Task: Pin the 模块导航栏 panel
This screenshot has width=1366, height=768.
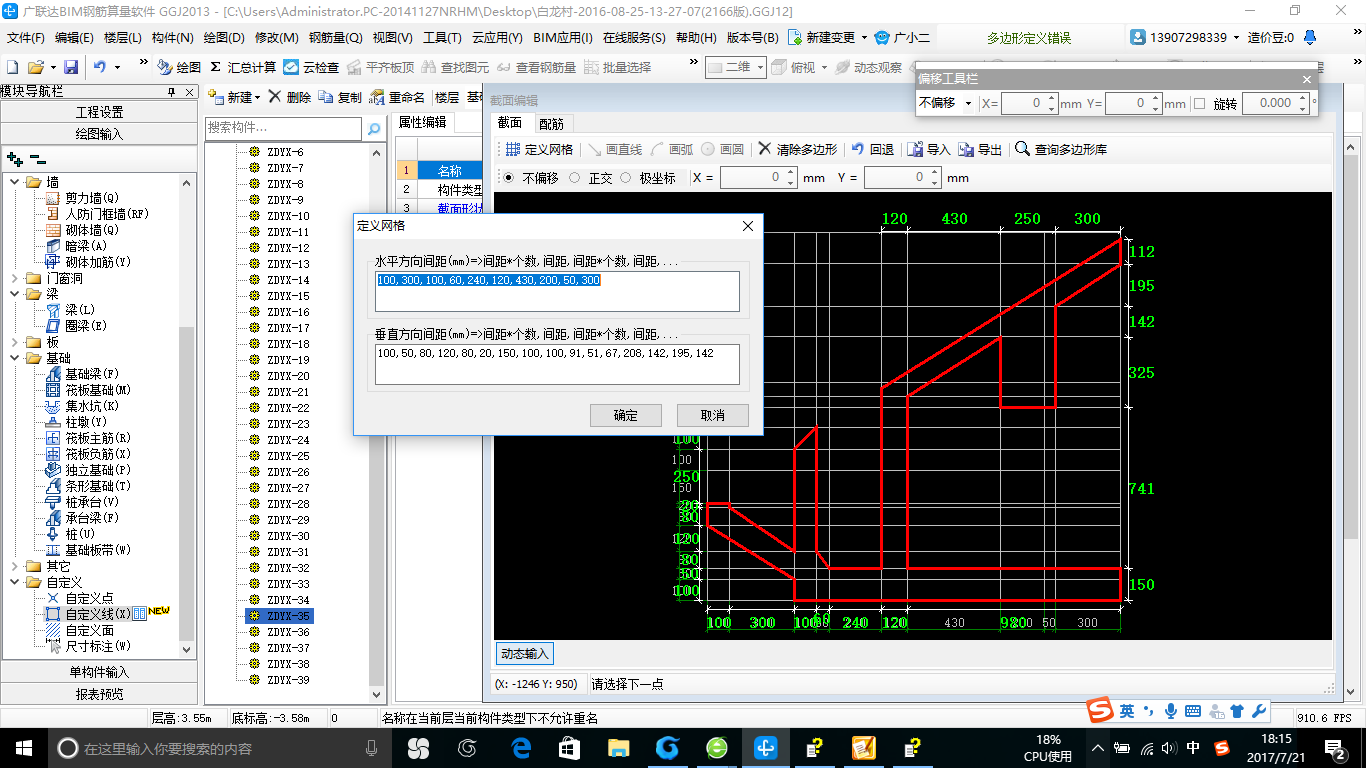Action: [171, 91]
